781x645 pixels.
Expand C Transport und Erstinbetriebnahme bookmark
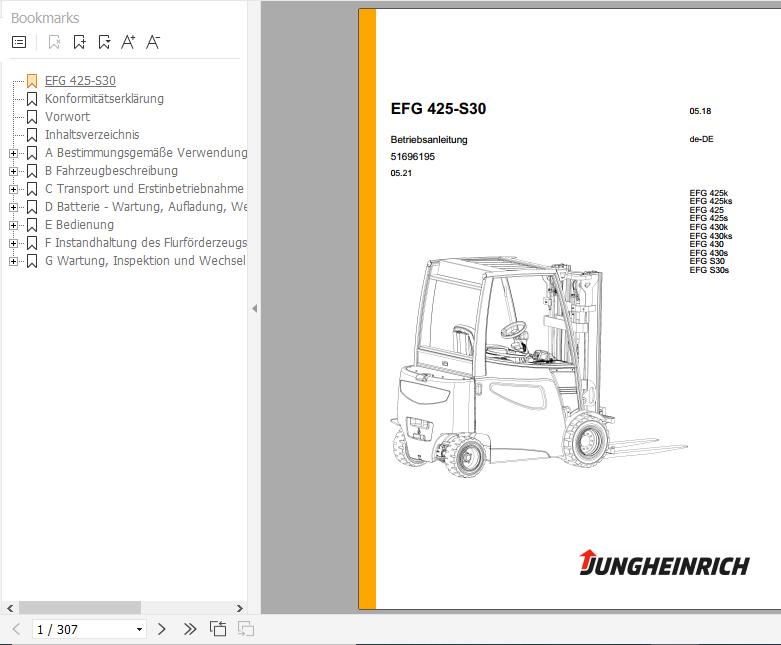tap(13, 189)
